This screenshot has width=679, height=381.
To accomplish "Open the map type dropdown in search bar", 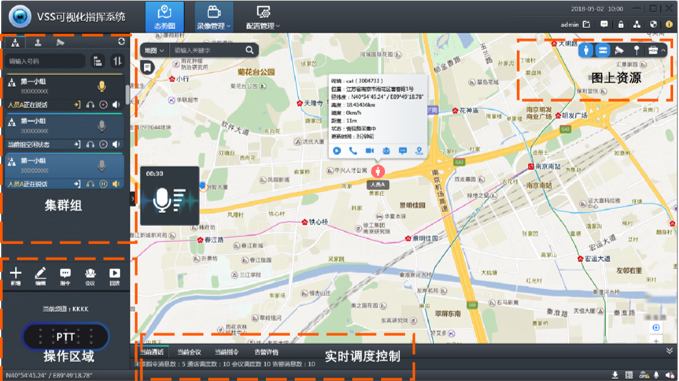I will coord(155,50).
